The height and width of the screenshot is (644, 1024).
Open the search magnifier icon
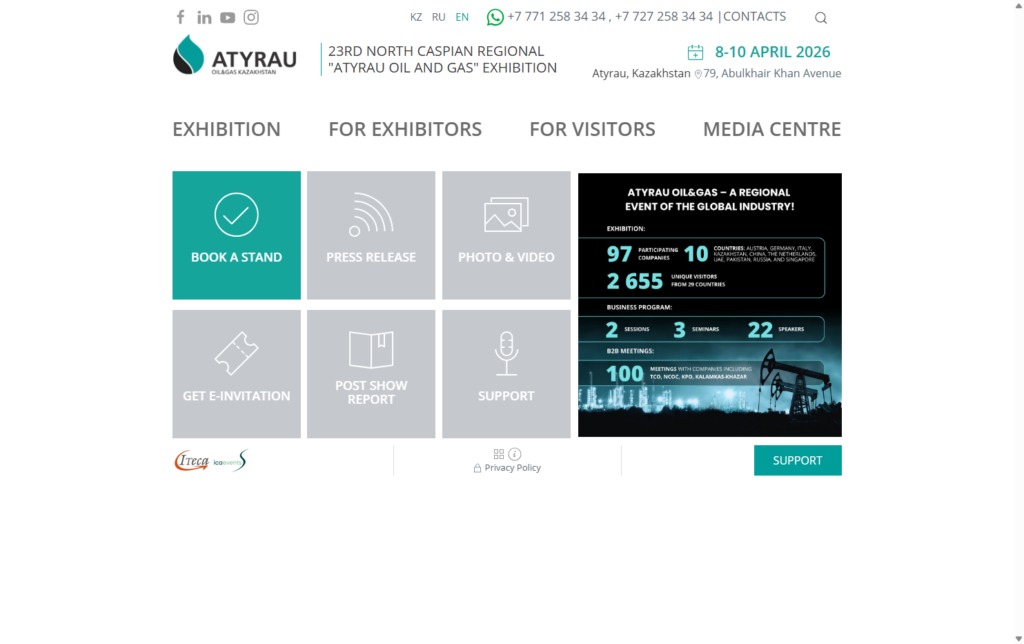click(821, 18)
